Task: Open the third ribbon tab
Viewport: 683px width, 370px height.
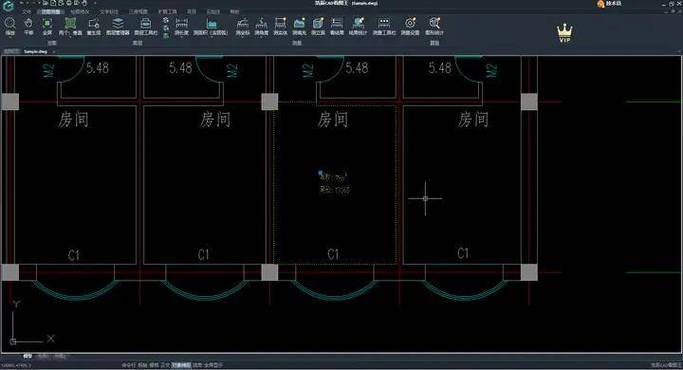Action: pyautogui.click(x=80, y=12)
